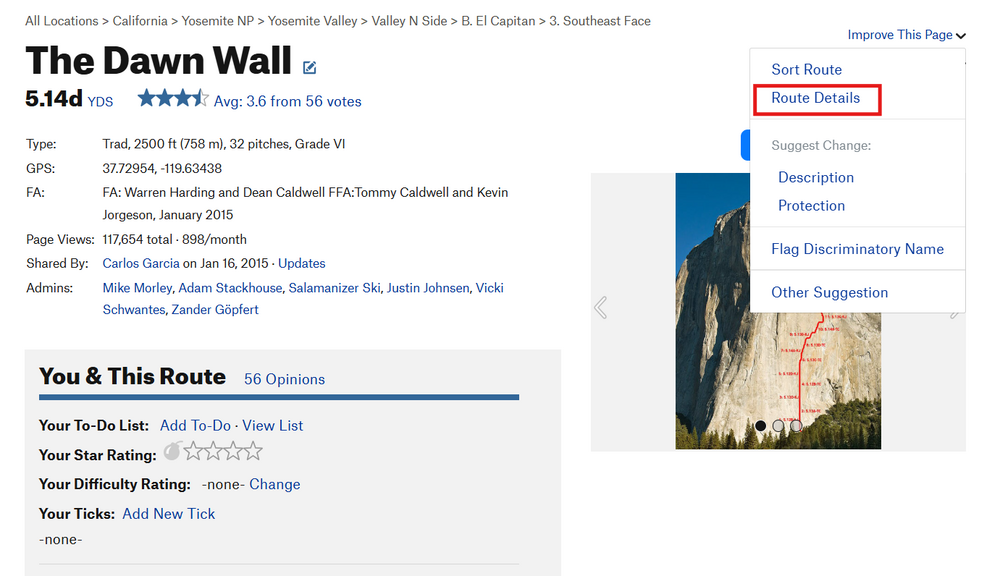Viewport: 1000px width, 576px height.
Task: Select the first carousel dot indicator
Action: [761, 426]
